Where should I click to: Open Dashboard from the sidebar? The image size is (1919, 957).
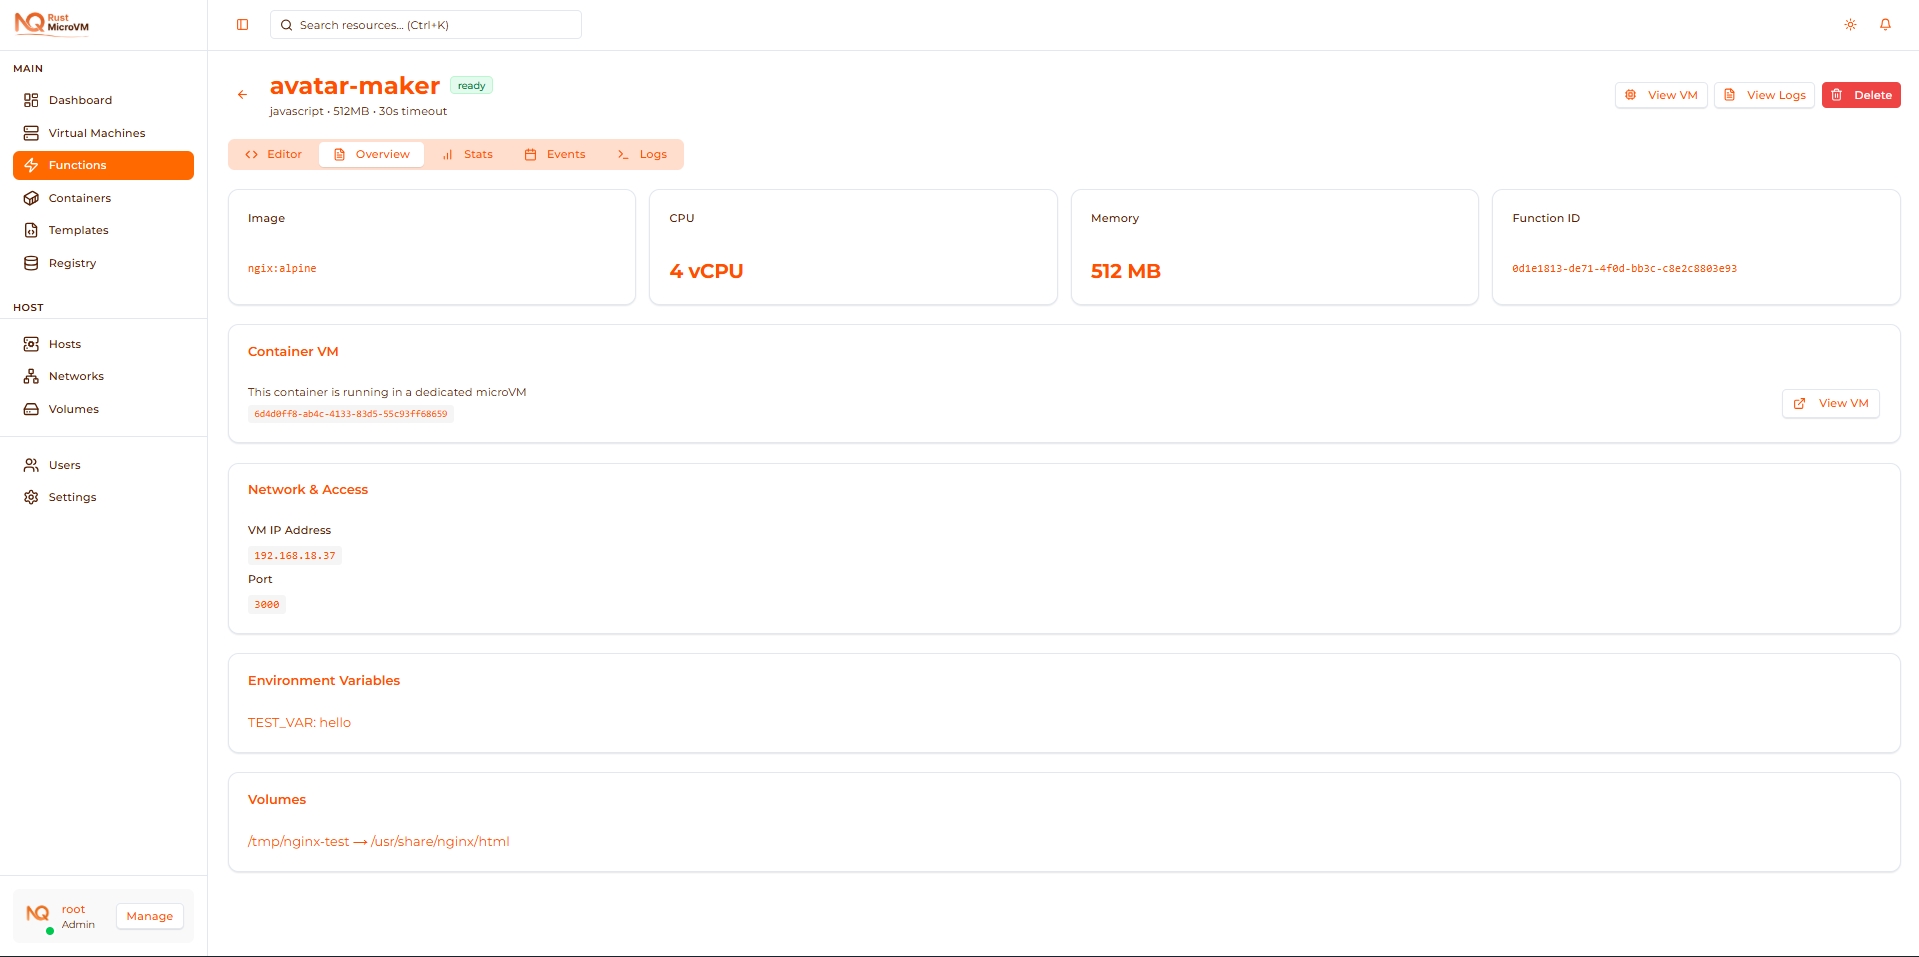[x=80, y=99]
